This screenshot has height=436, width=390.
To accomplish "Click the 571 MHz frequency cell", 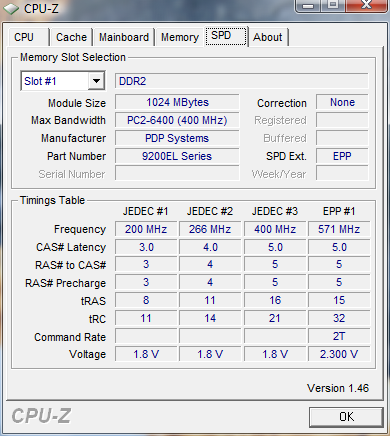I will click(339, 229).
